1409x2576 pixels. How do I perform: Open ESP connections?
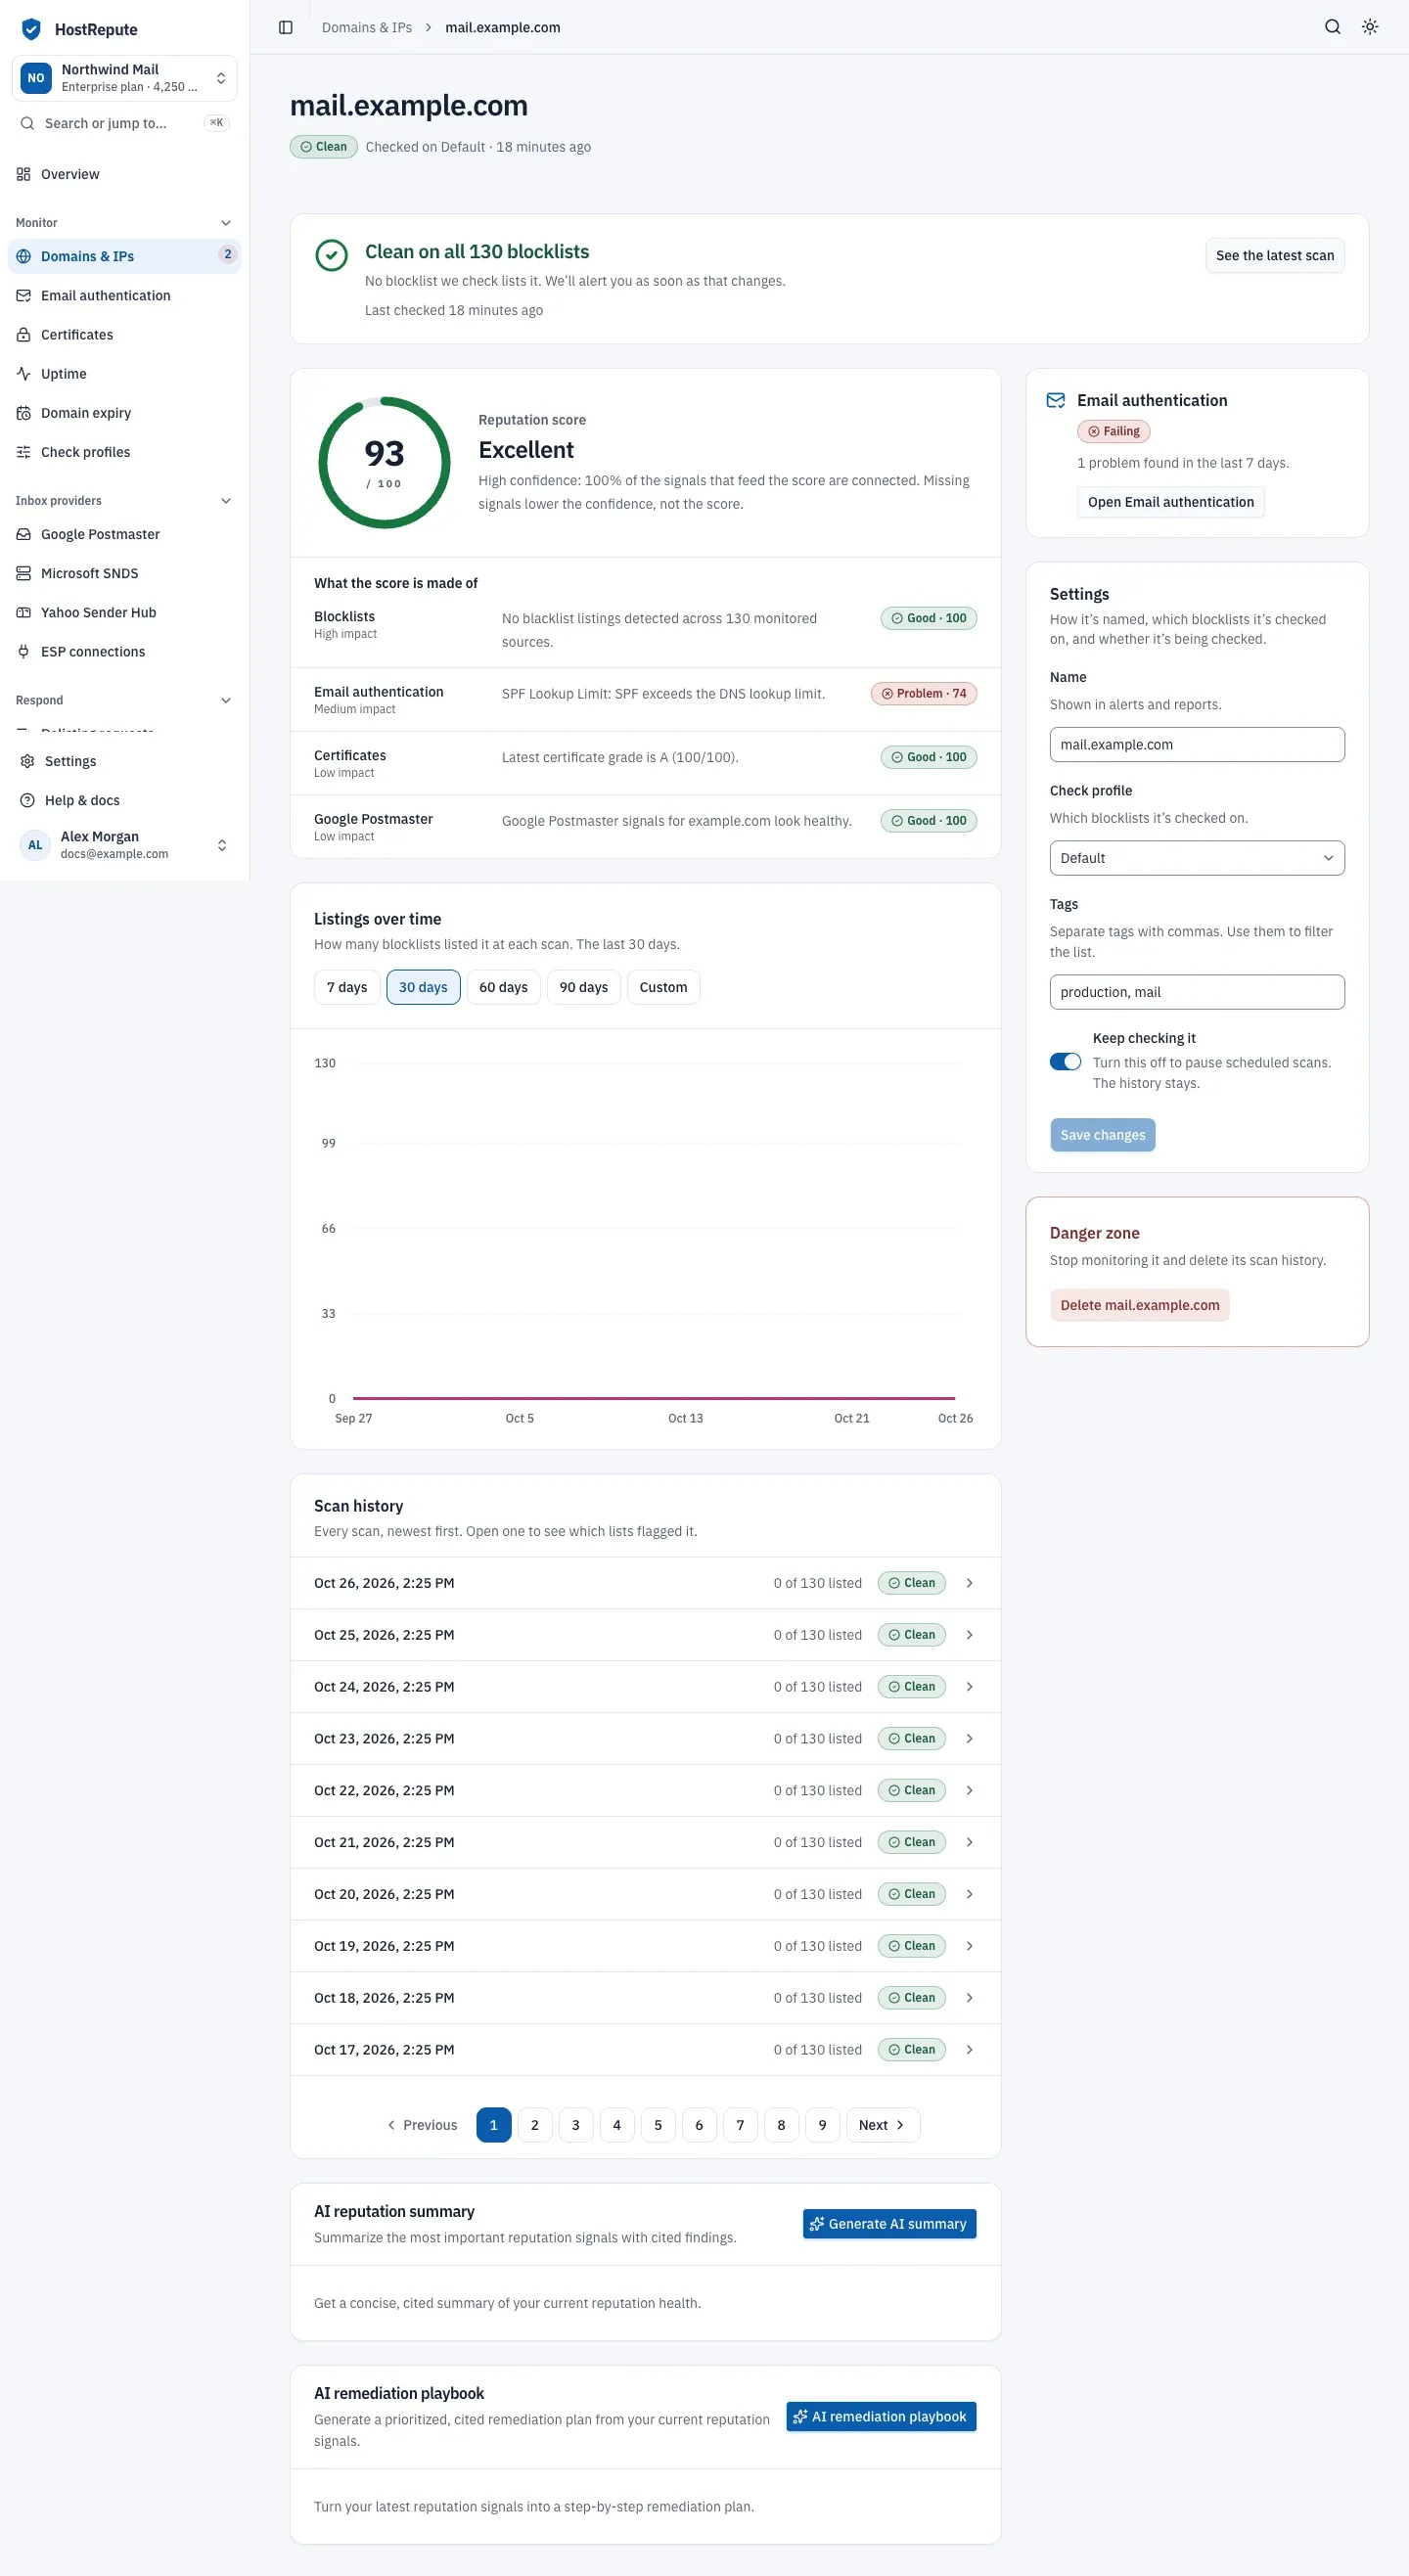coord(124,651)
